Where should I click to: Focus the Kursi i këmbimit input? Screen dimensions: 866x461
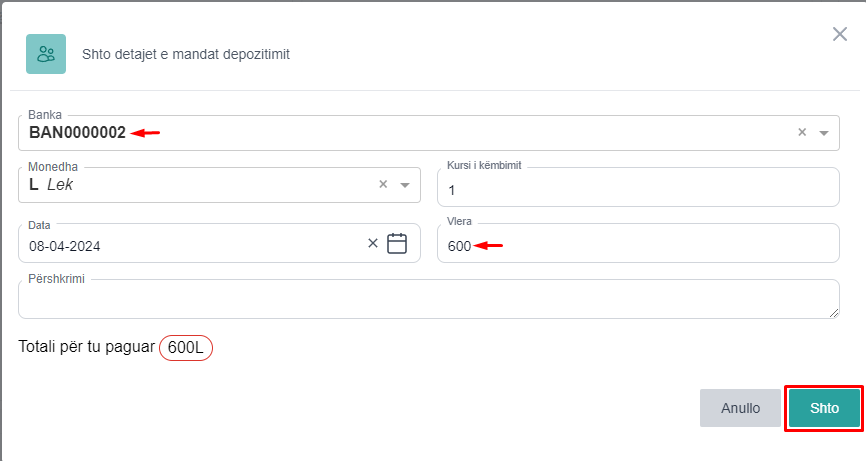[x=638, y=190]
